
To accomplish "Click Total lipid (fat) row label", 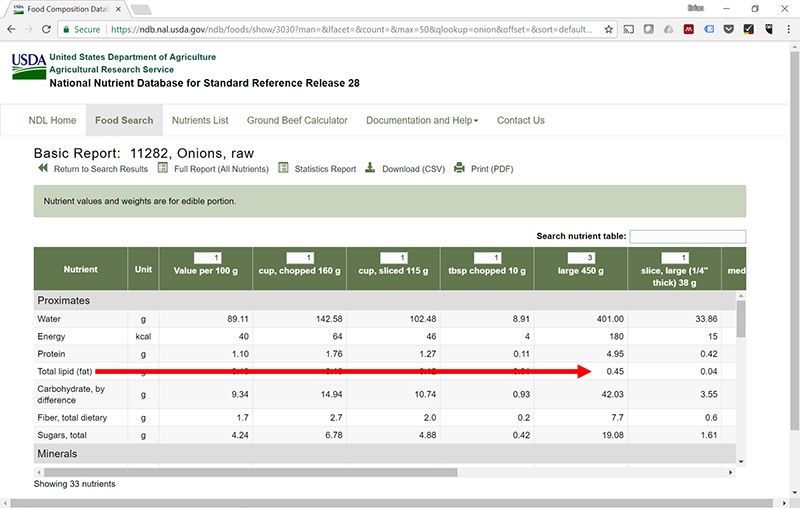I will click(65, 371).
